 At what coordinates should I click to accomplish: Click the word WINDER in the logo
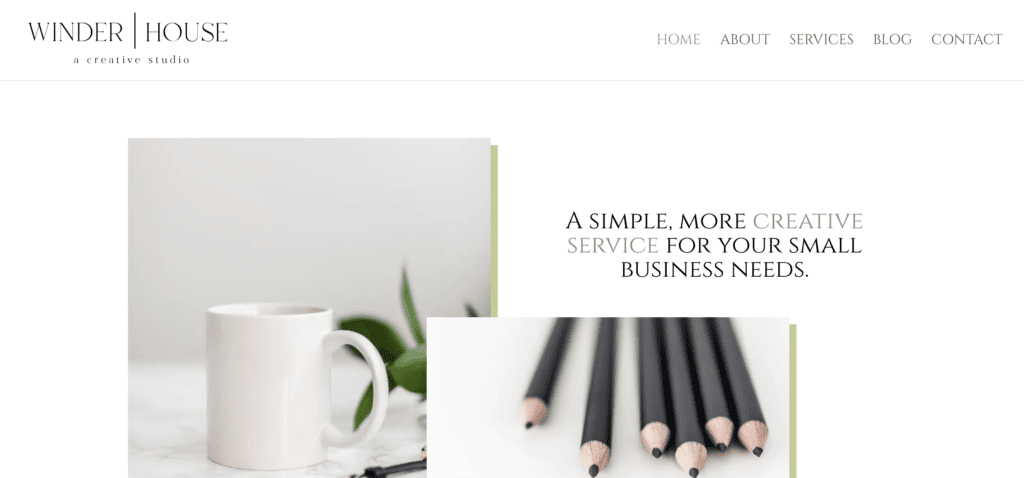click(75, 32)
